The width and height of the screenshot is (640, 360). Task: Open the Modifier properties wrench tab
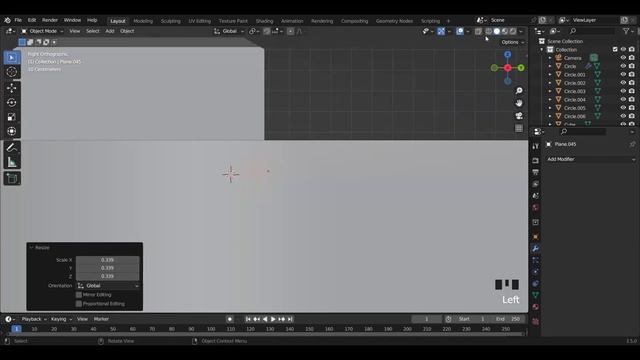(536, 249)
